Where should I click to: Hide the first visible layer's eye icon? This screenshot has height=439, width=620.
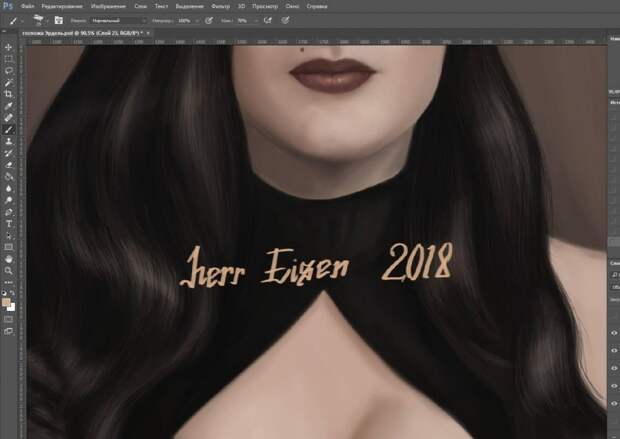[614, 333]
